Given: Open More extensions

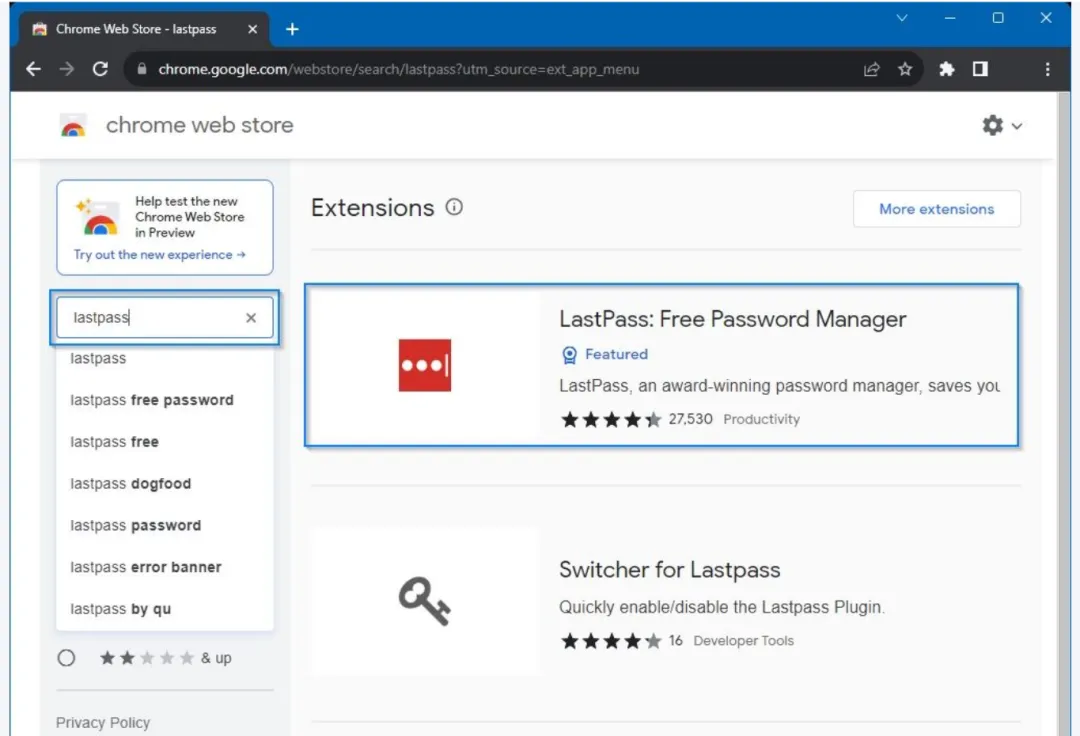Looking at the screenshot, I should pyautogui.click(x=937, y=209).
